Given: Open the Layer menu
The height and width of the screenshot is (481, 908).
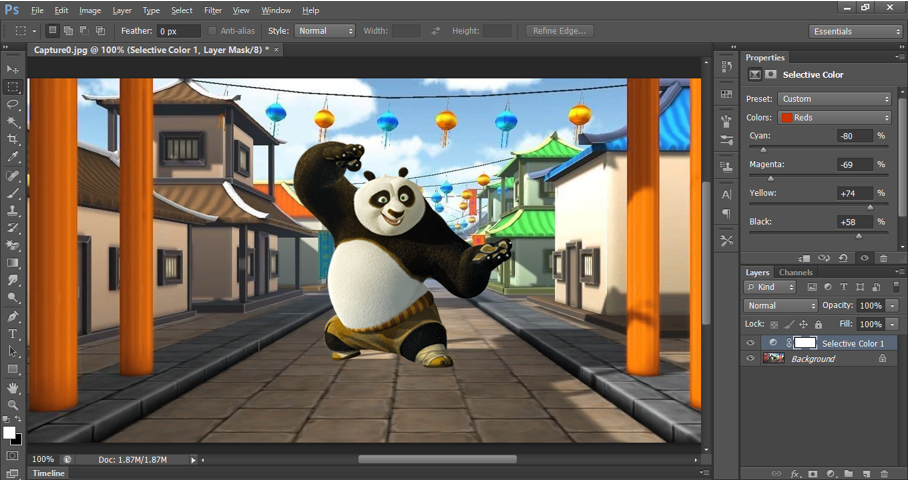Looking at the screenshot, I should click(x=122, y=10).
